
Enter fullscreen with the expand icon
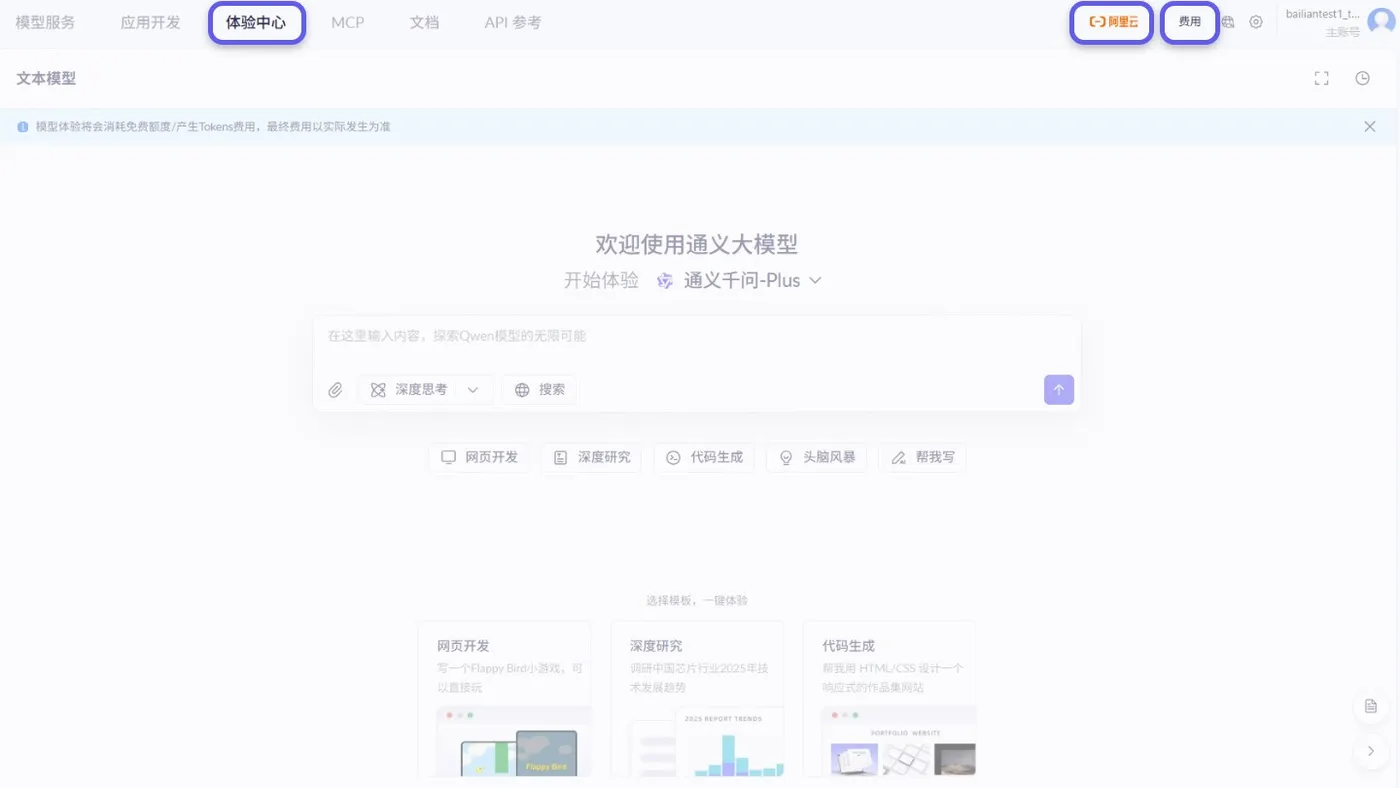[x=1322, y=78]
